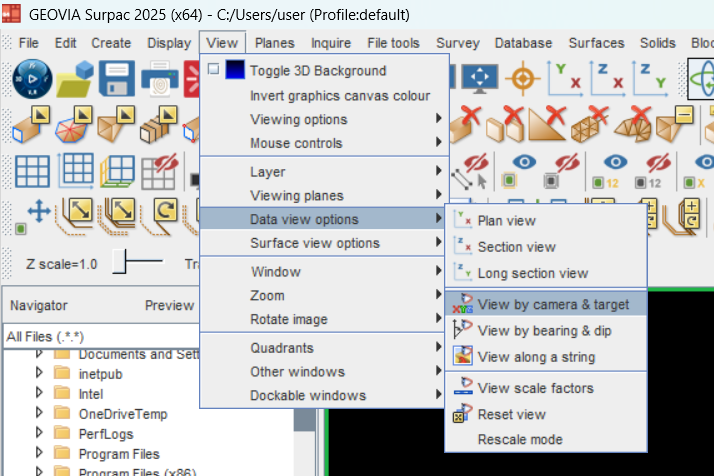
Task: Switch to the Navigator tab
Action: tap(39, 305)
